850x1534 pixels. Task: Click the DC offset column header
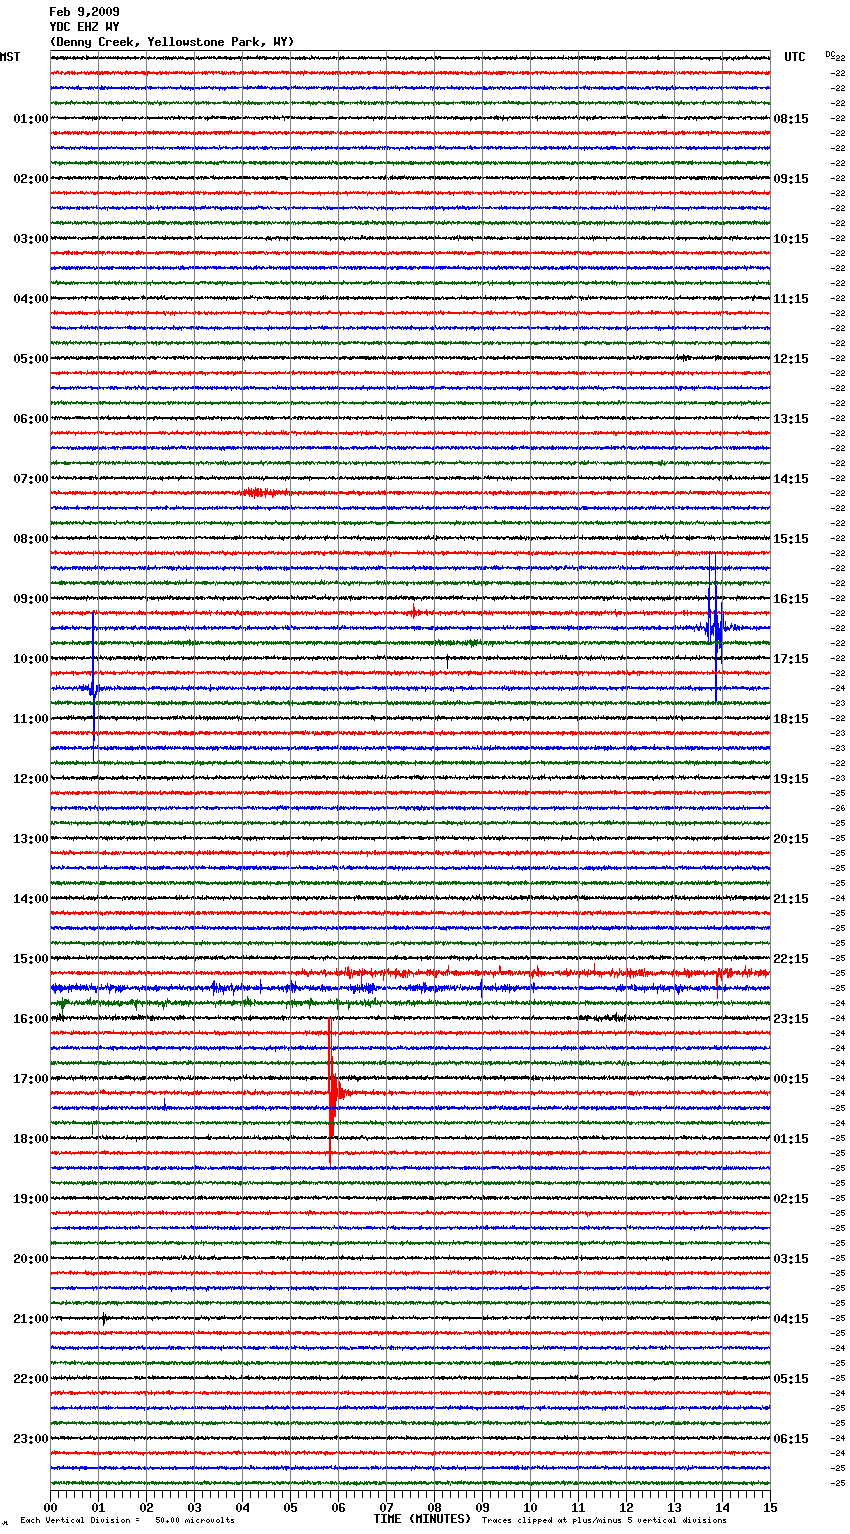[x=830, y=54]
